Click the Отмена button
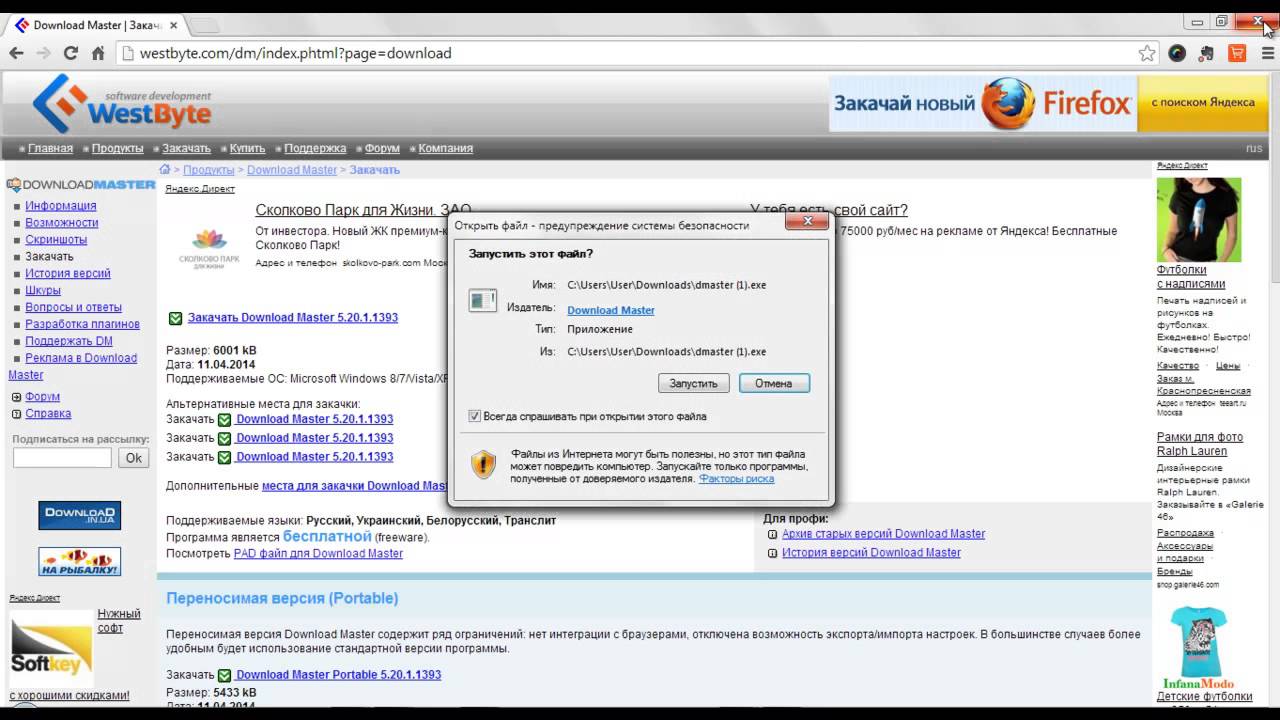Image resolution: width=1280 pixels, height=720 pixels. (x=774, y=383)
